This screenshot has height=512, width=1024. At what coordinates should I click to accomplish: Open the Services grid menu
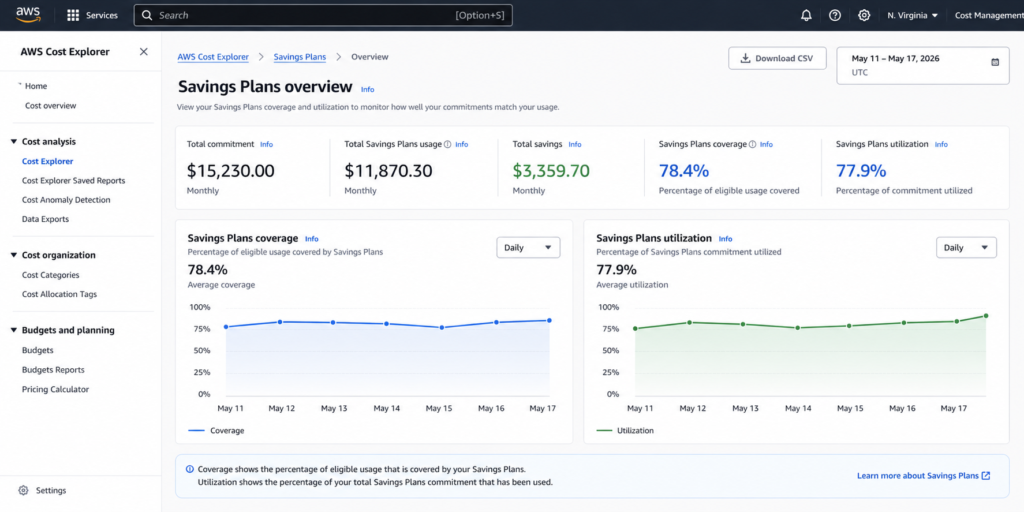[73, 15]
